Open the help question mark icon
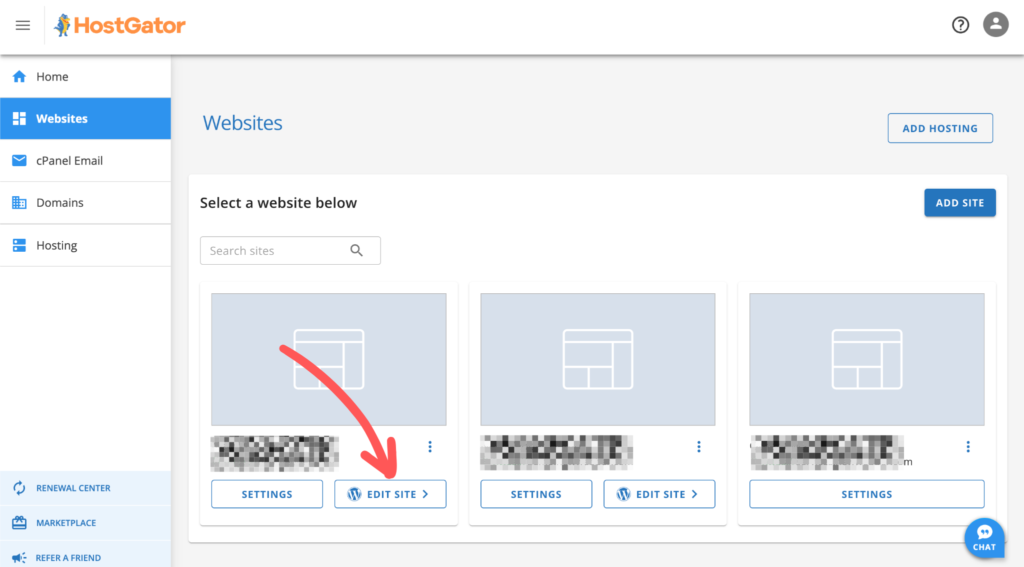 coord(960,26)
